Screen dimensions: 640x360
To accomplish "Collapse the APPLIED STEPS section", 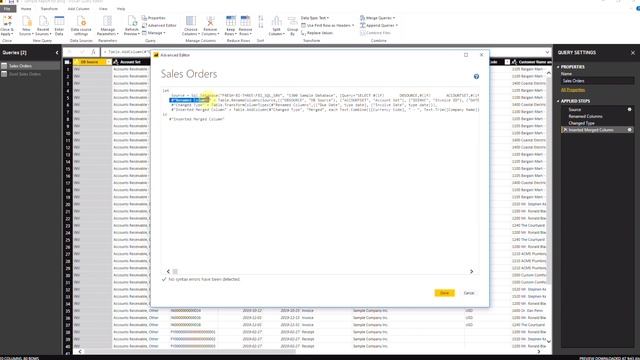I will [558, 101].
